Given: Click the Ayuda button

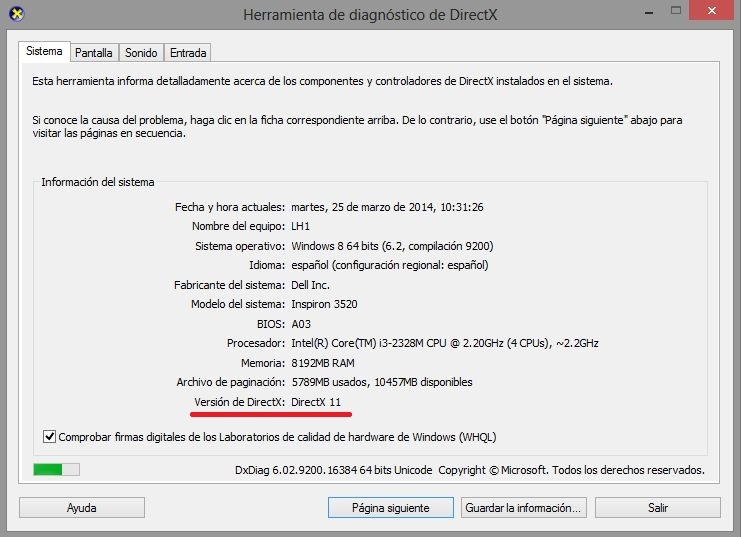Looking at the screenshot, I should tap(82, 508).
